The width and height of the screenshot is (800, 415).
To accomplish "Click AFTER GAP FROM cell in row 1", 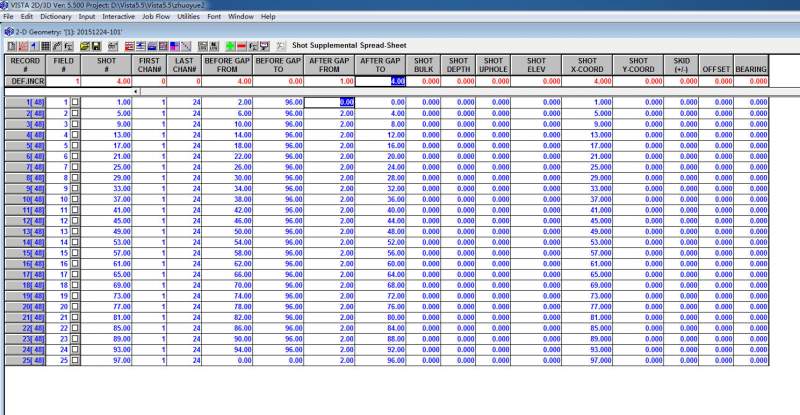I will 329,102.
